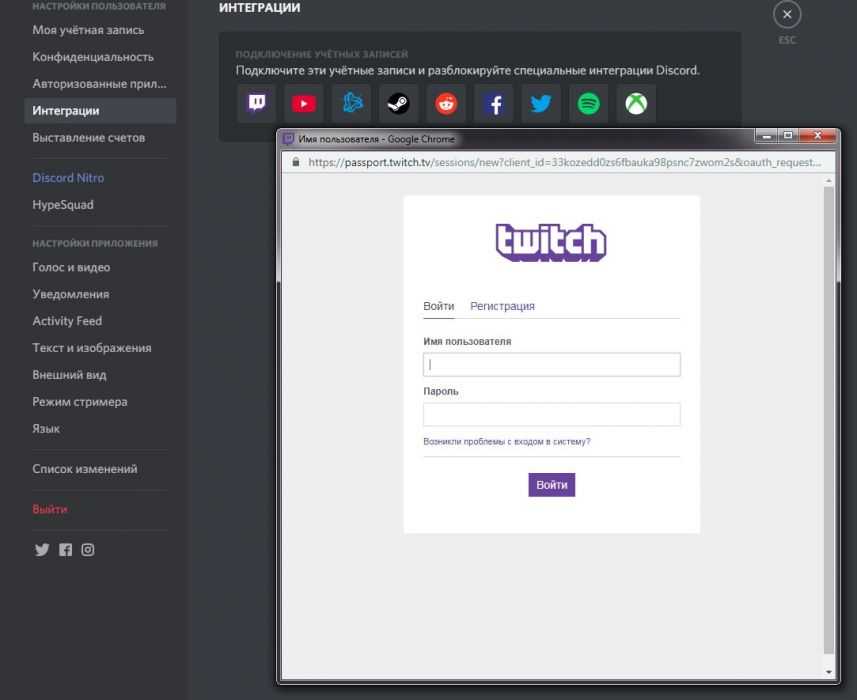Connect YouTube account icon

(304, 104)
